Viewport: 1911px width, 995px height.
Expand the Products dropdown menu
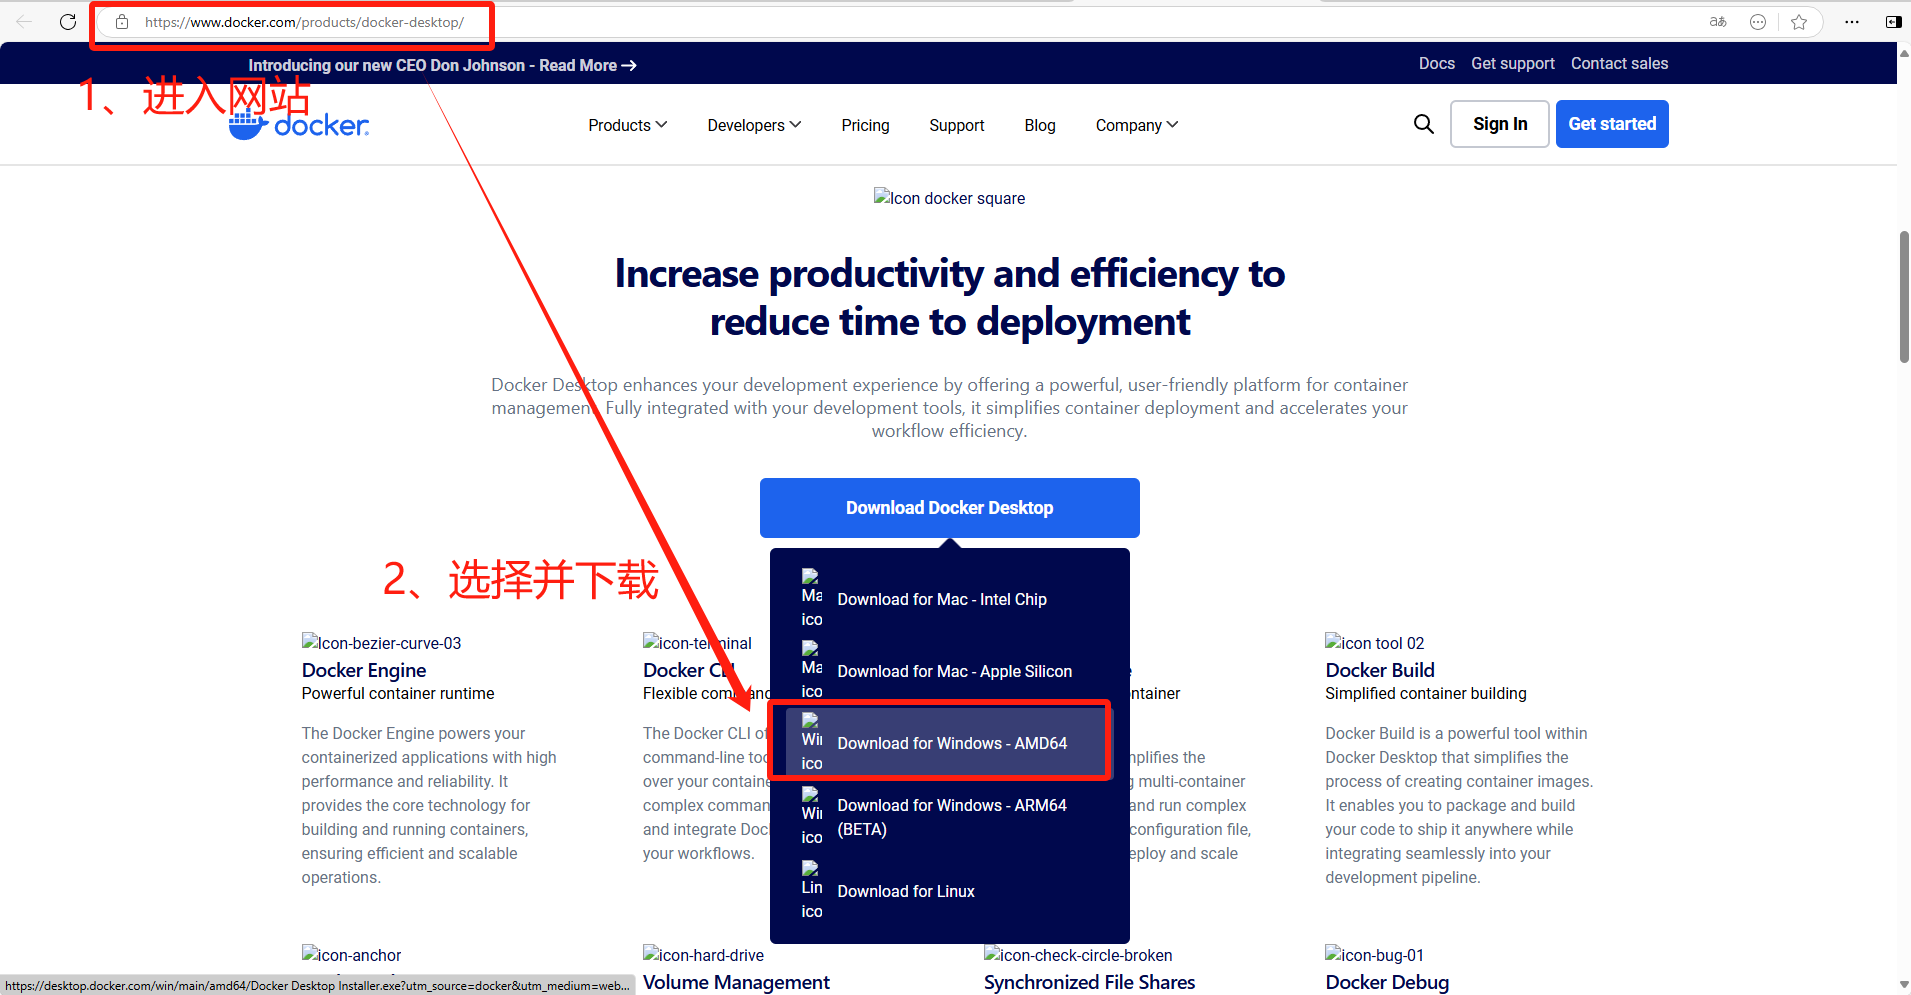pyautogui.click(x=627, y=125)
